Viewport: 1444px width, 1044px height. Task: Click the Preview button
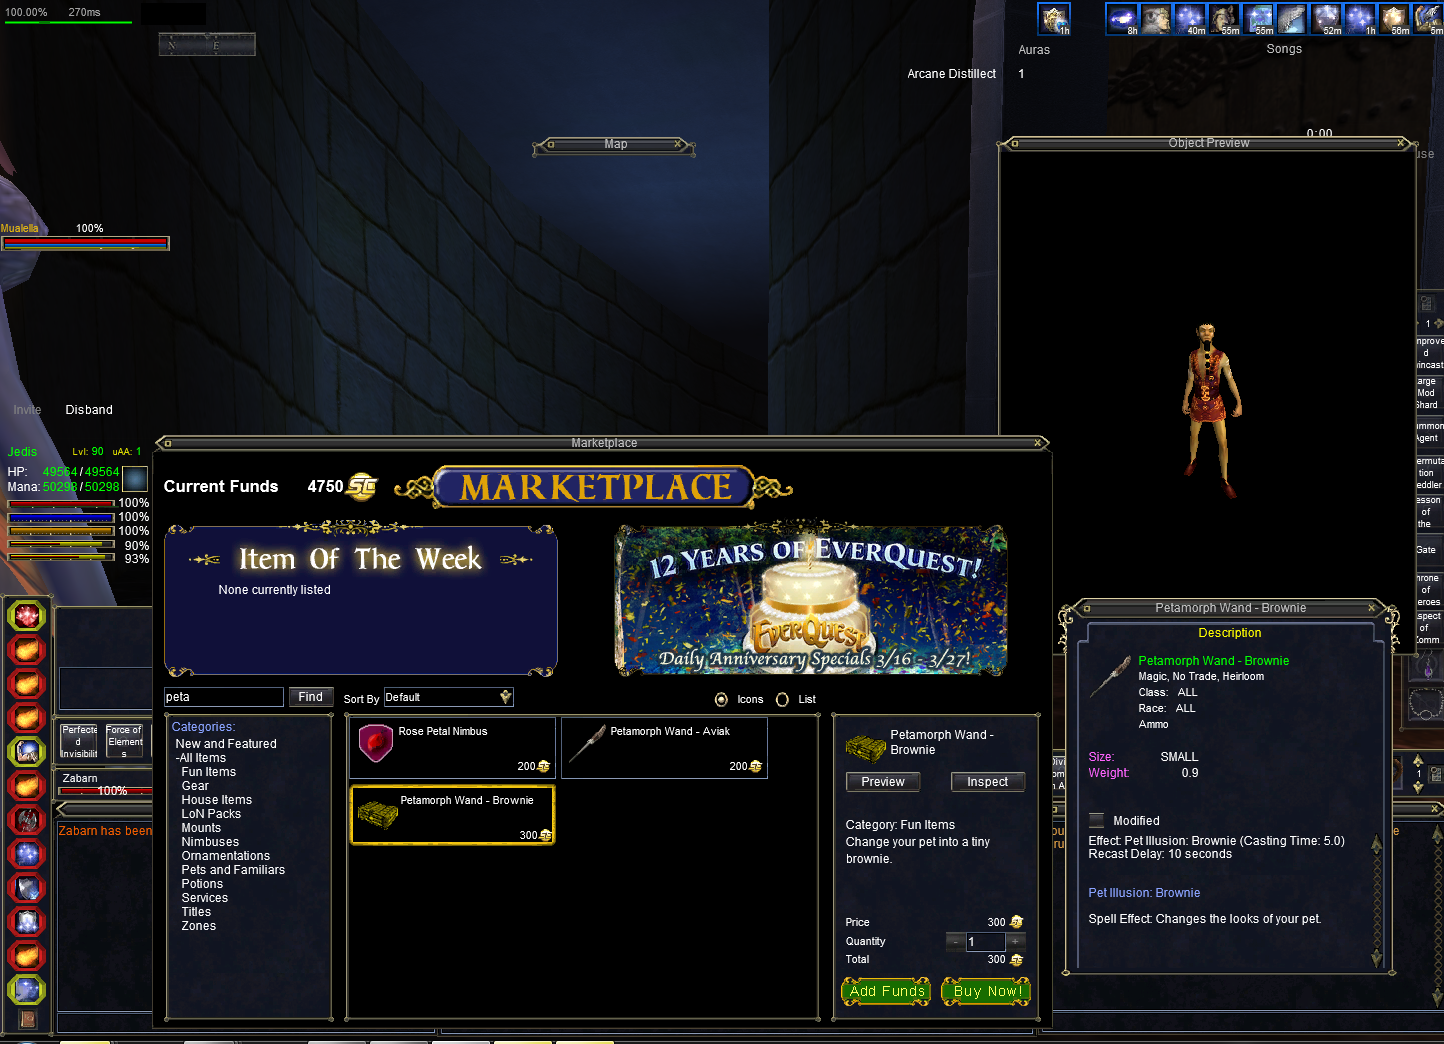[883, 782]
